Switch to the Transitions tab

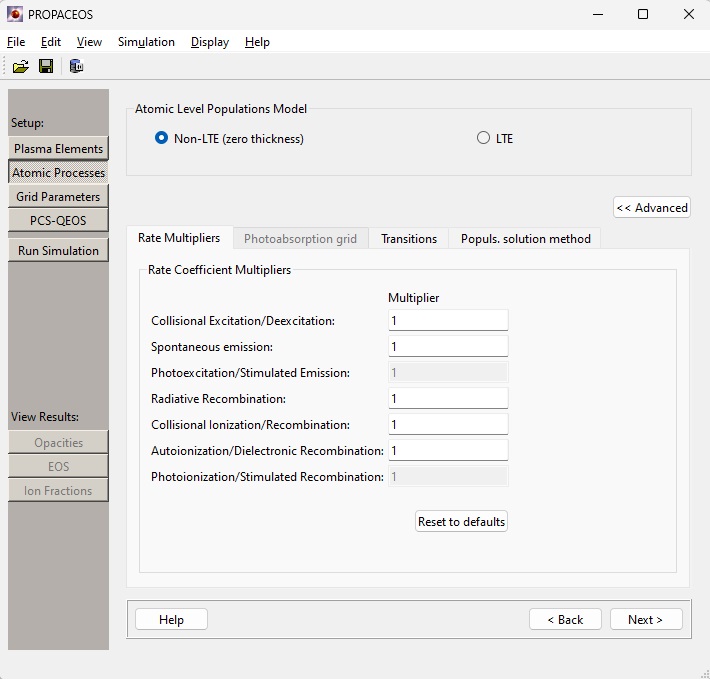coord(408,238)
